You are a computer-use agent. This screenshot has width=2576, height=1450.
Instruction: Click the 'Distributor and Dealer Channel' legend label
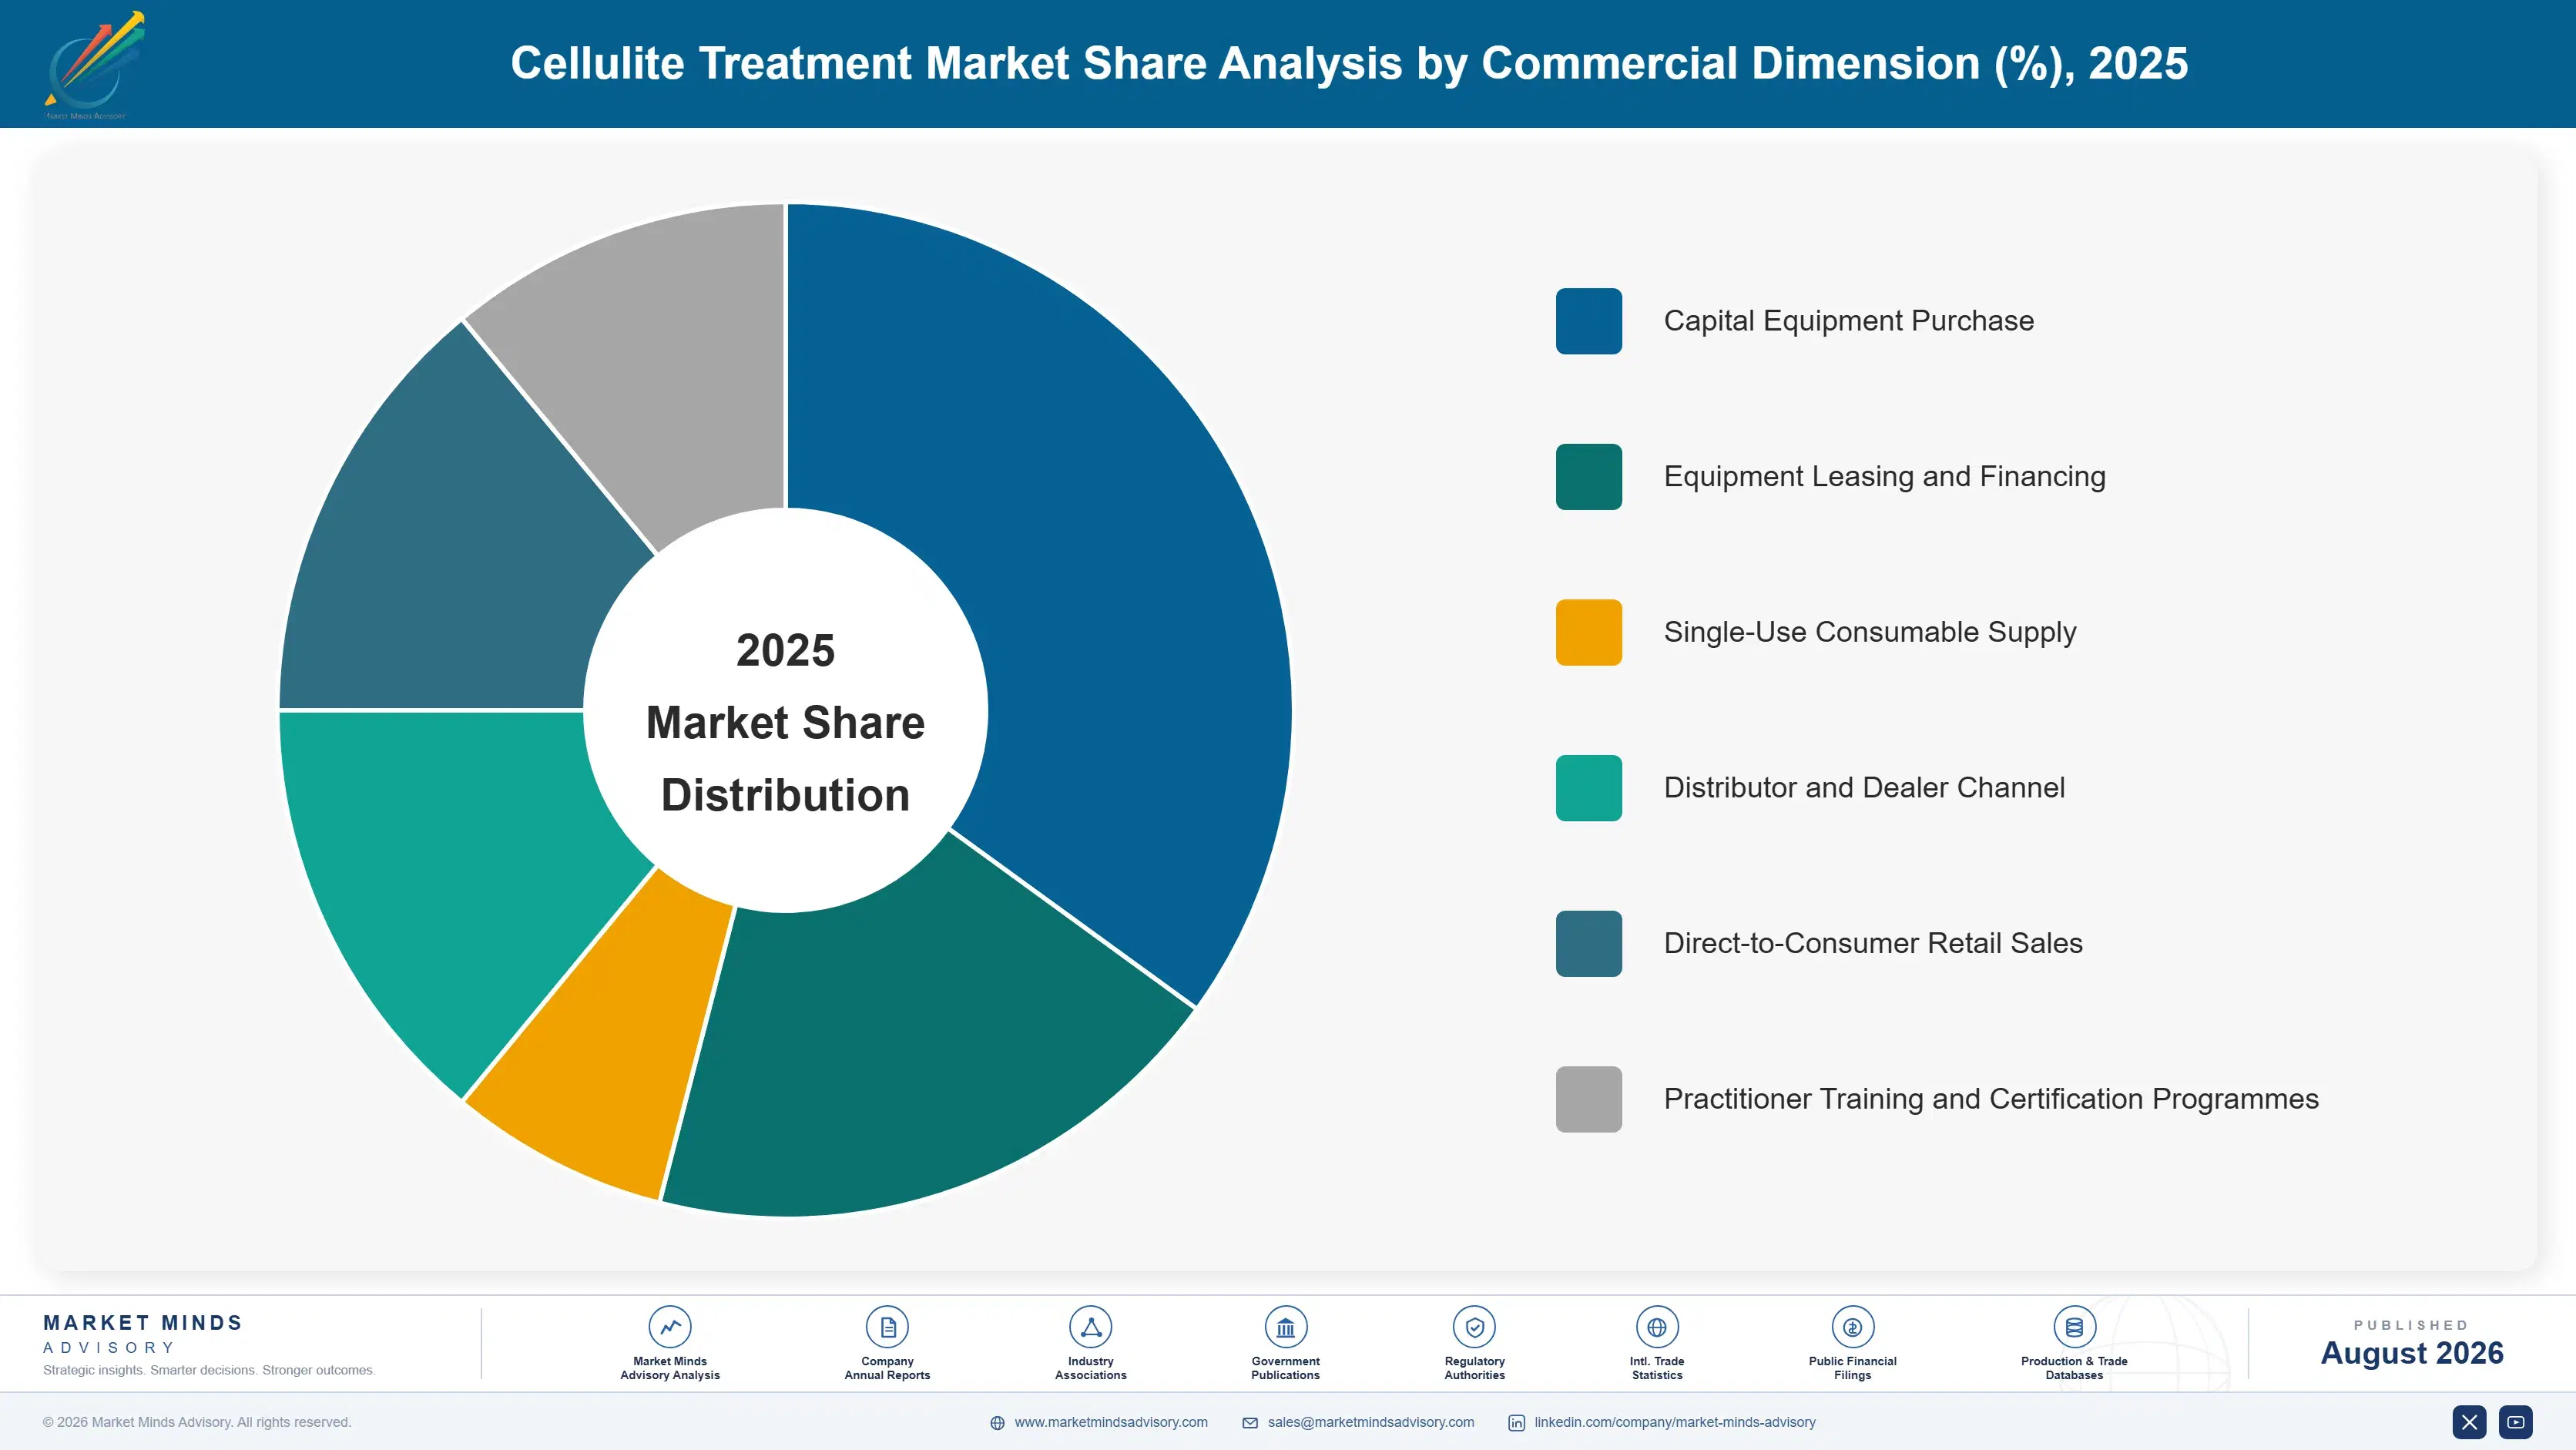(1864, 788)
